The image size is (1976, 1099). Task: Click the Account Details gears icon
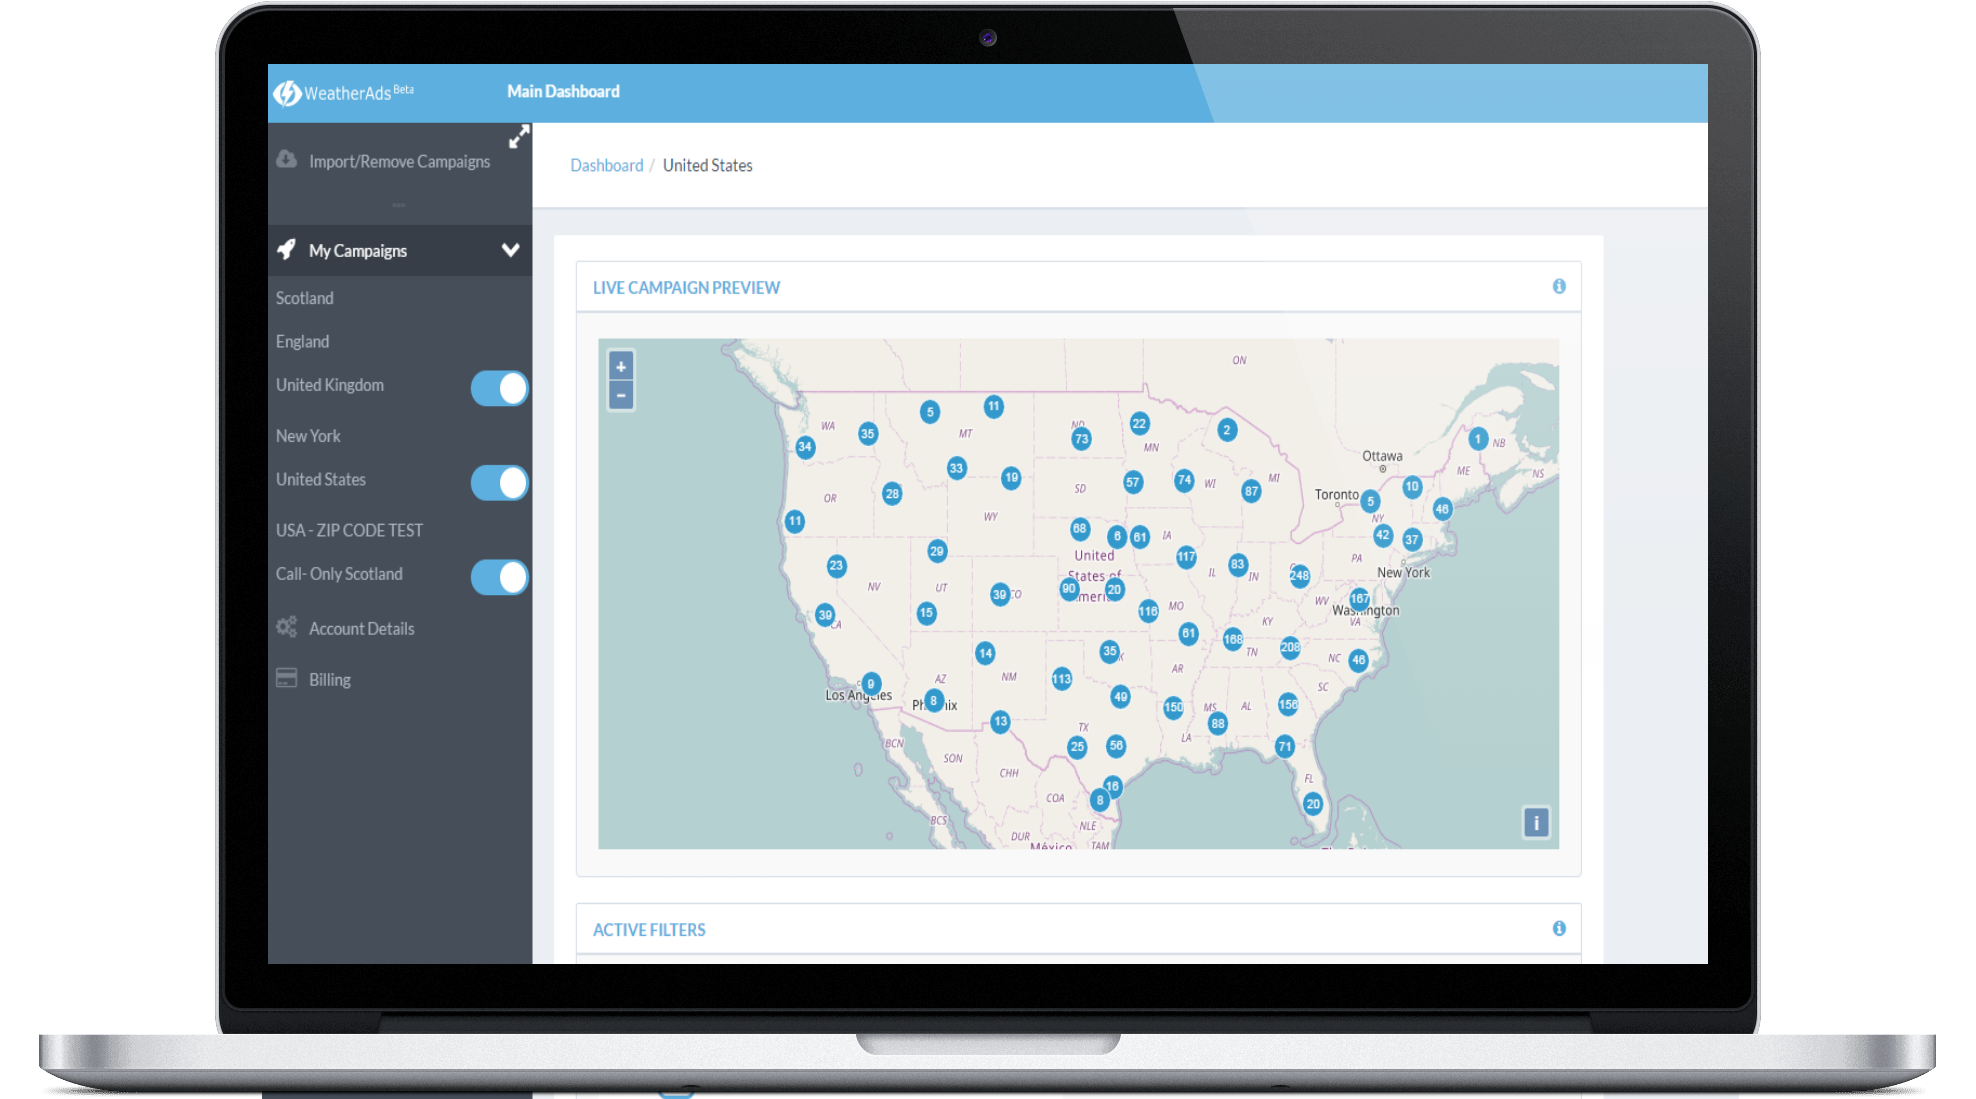[x=287, y=627]
